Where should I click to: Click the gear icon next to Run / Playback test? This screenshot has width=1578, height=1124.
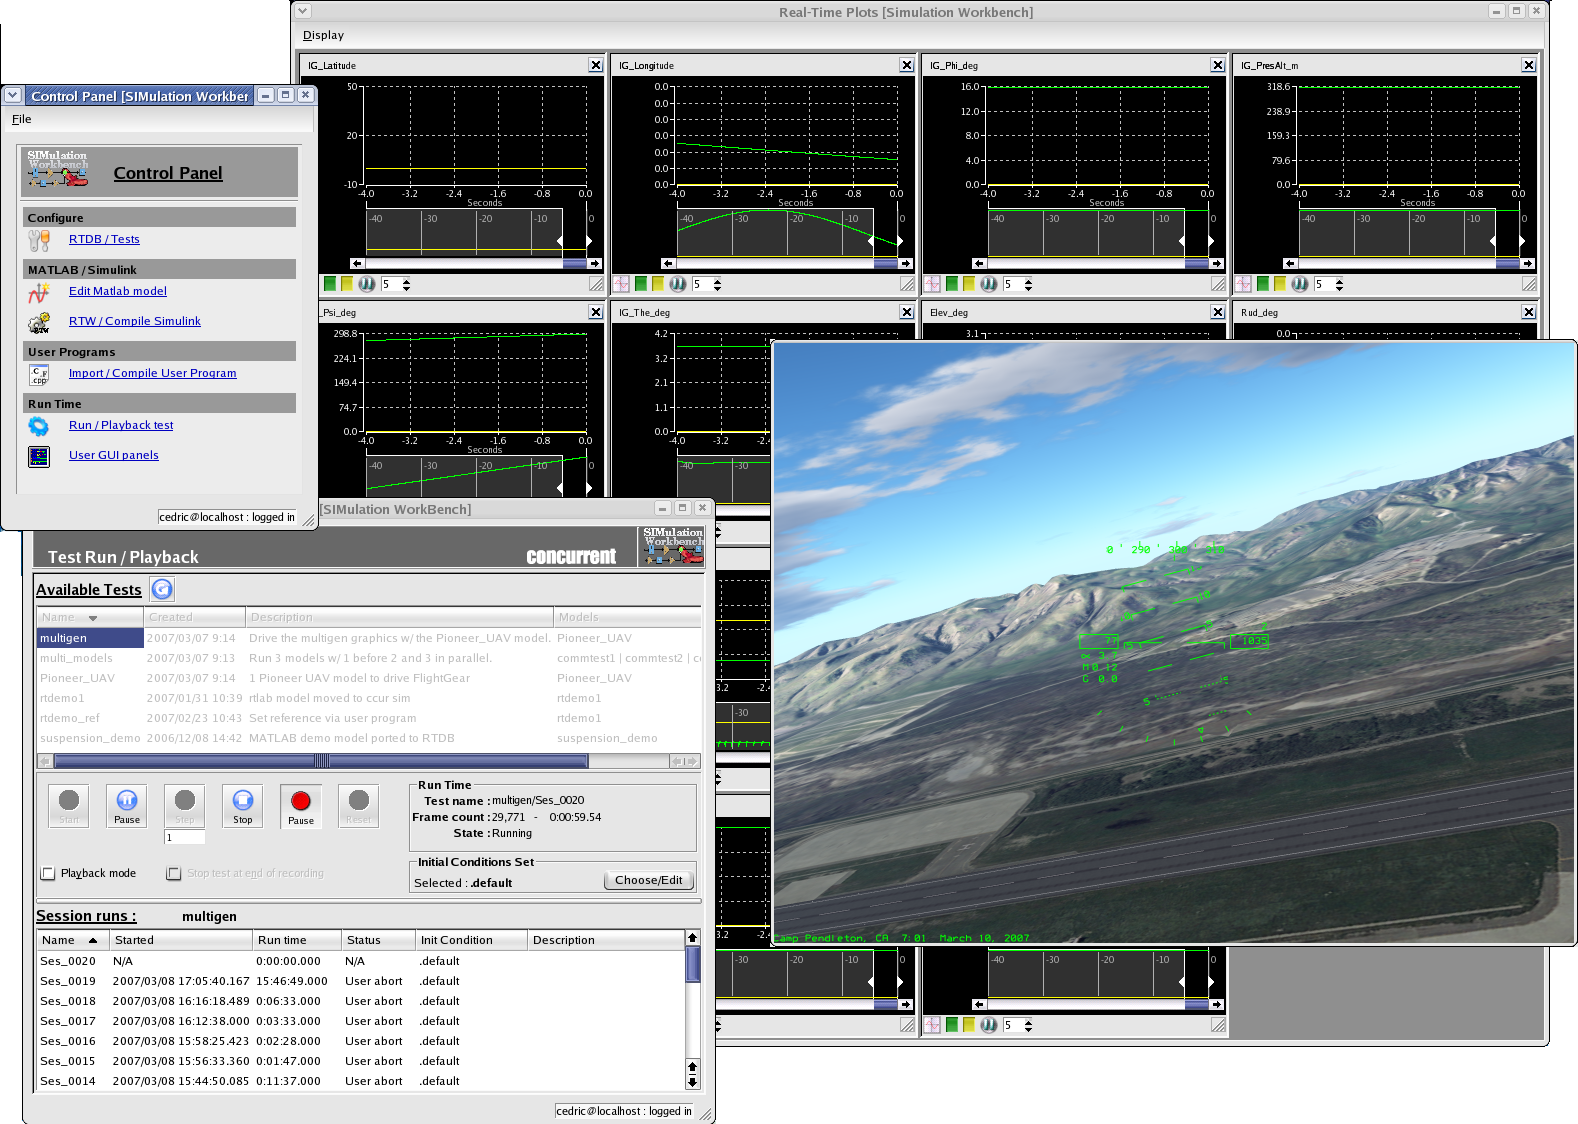(x=39, y=426)
